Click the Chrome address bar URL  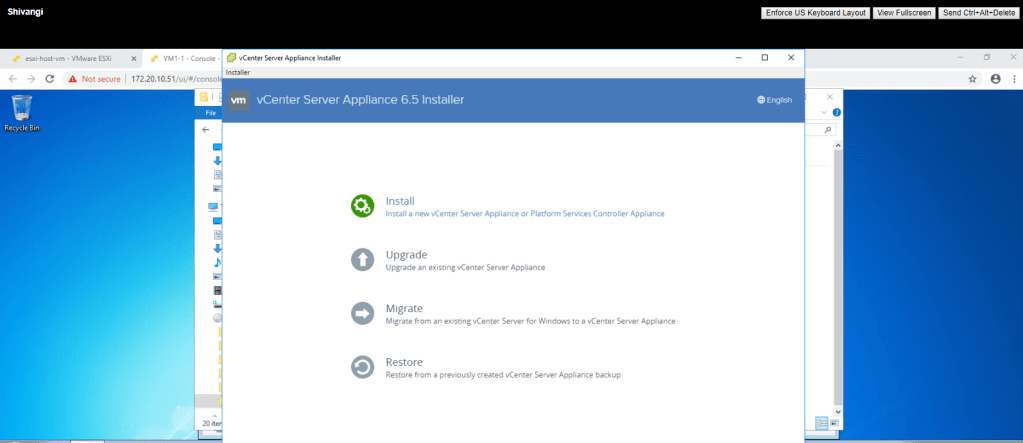pos(175,78)
